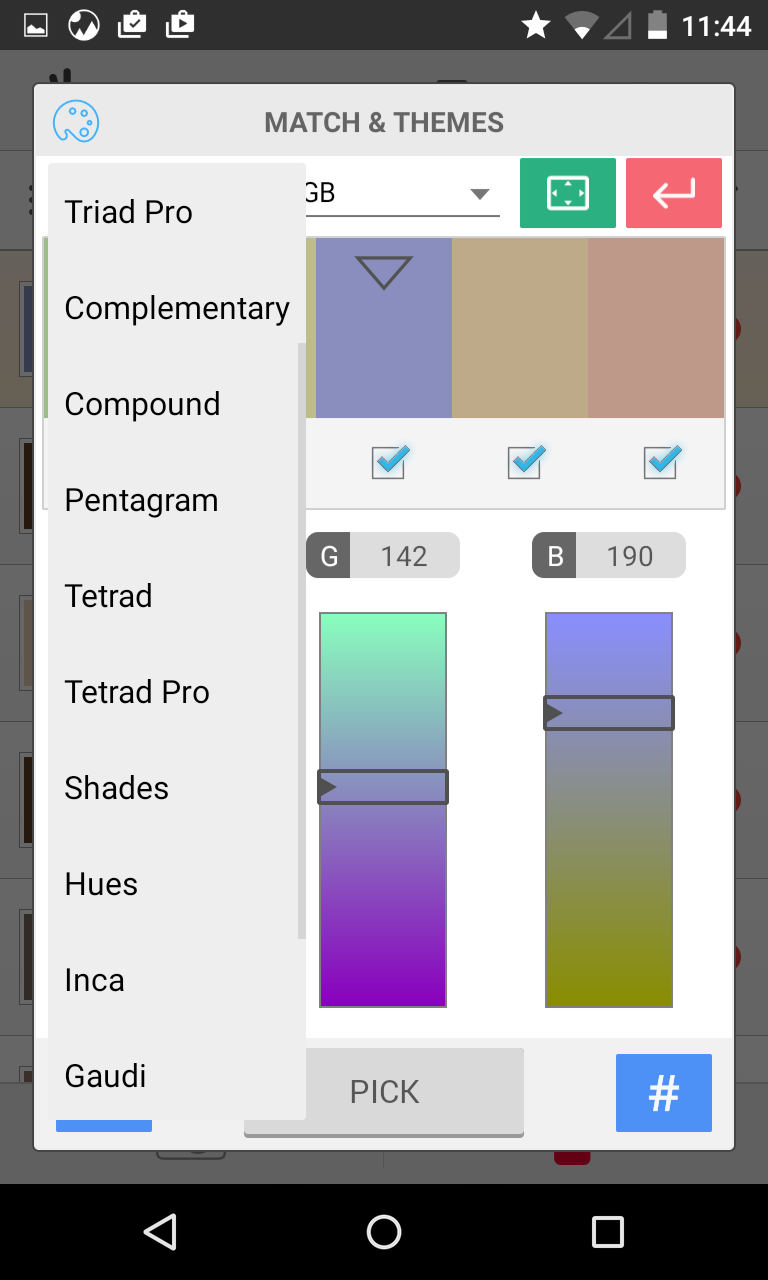Image resolution: width=768 pixels, height=1280 pixels.
Task: Tap the G channel label icon
Action: (328, 555)
